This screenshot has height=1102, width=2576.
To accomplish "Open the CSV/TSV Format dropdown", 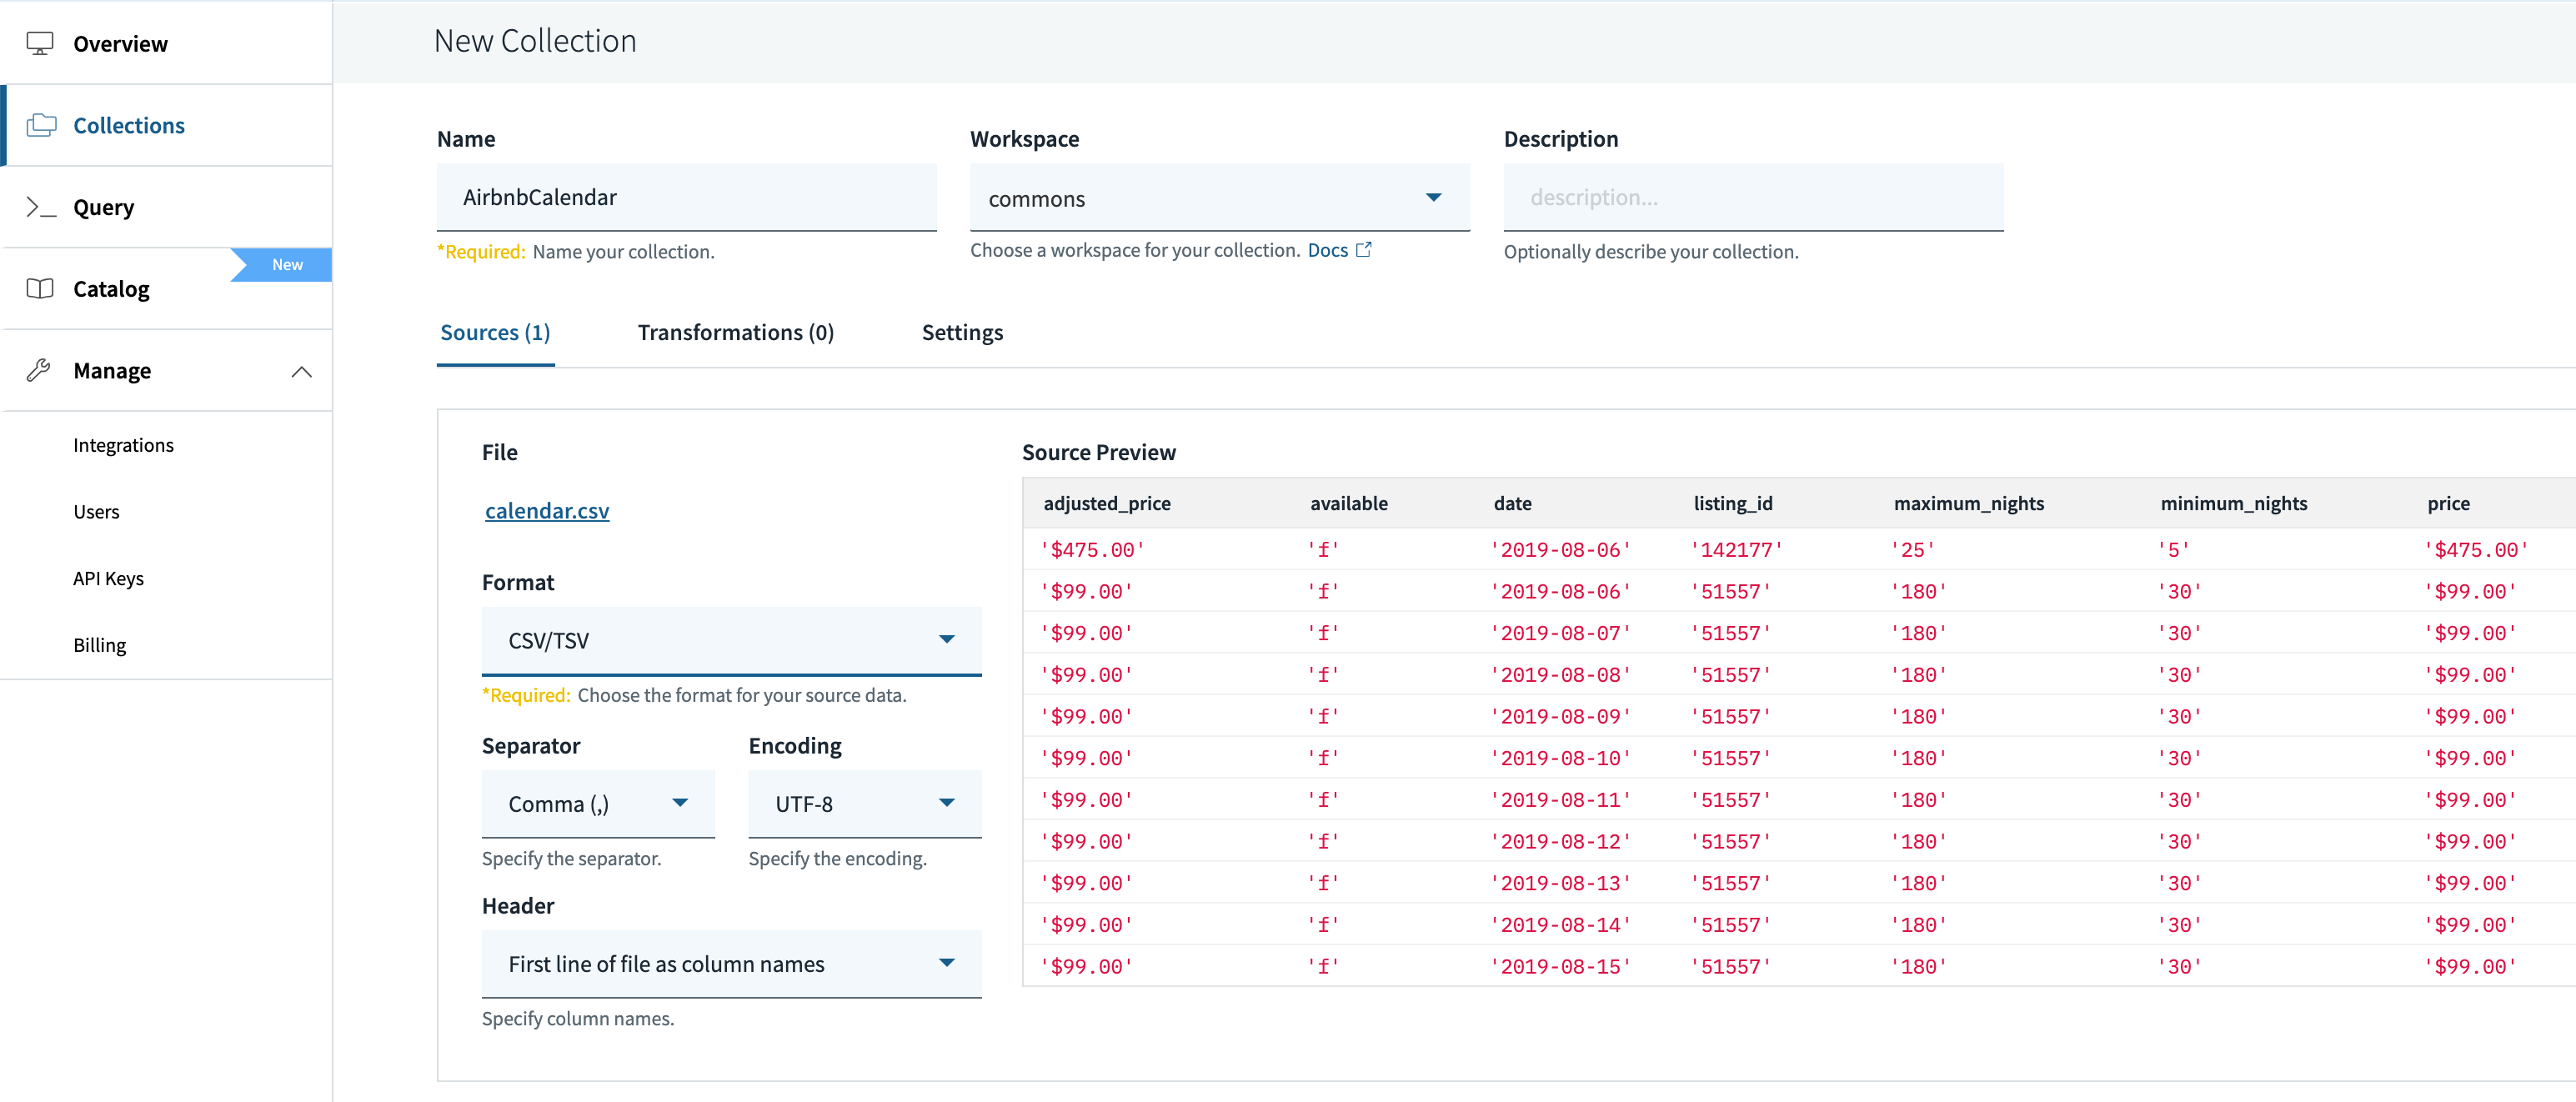I will pyautogui.click(x=730, y=640).
